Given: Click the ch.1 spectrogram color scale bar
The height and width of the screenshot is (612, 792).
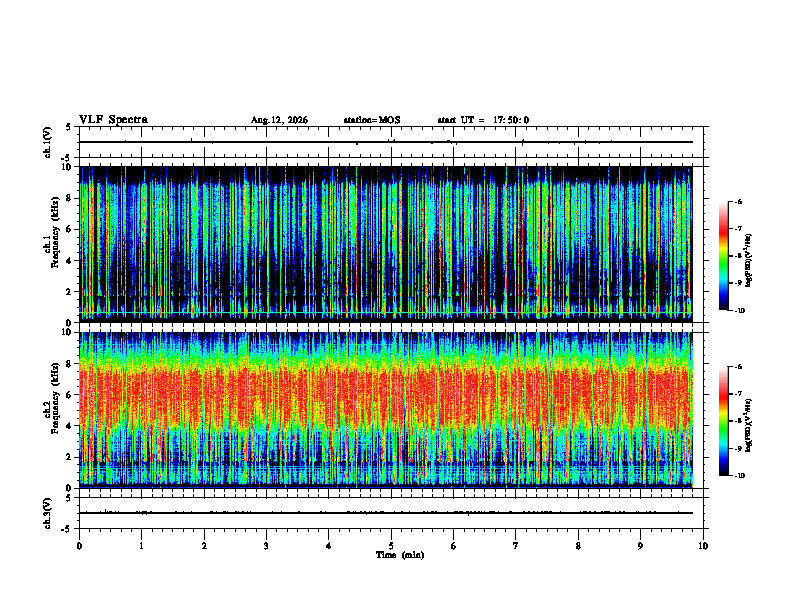Looking at the screenshot, I should point(723,256).
